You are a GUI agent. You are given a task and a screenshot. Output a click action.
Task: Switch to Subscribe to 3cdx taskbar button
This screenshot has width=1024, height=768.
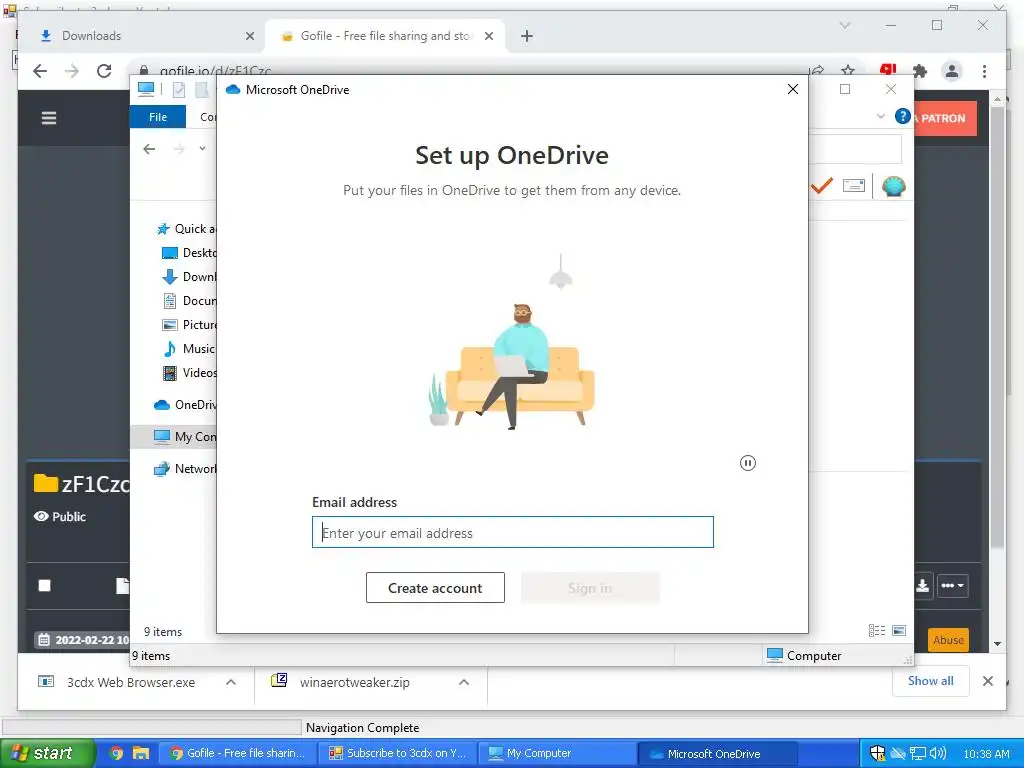(x=398, y=753)
